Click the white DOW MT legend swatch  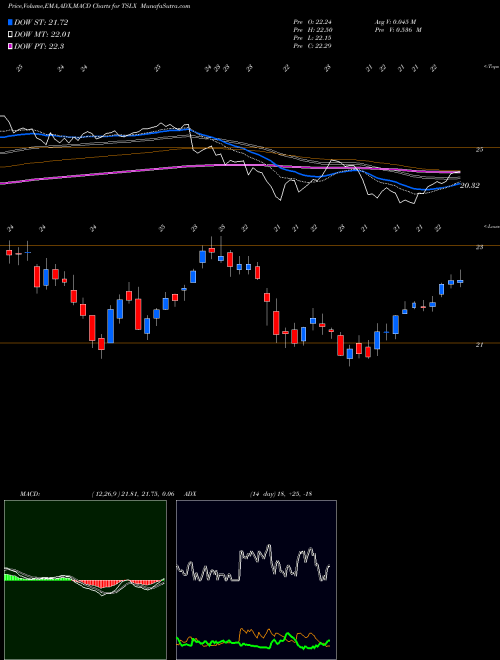(x=10, y=35)
